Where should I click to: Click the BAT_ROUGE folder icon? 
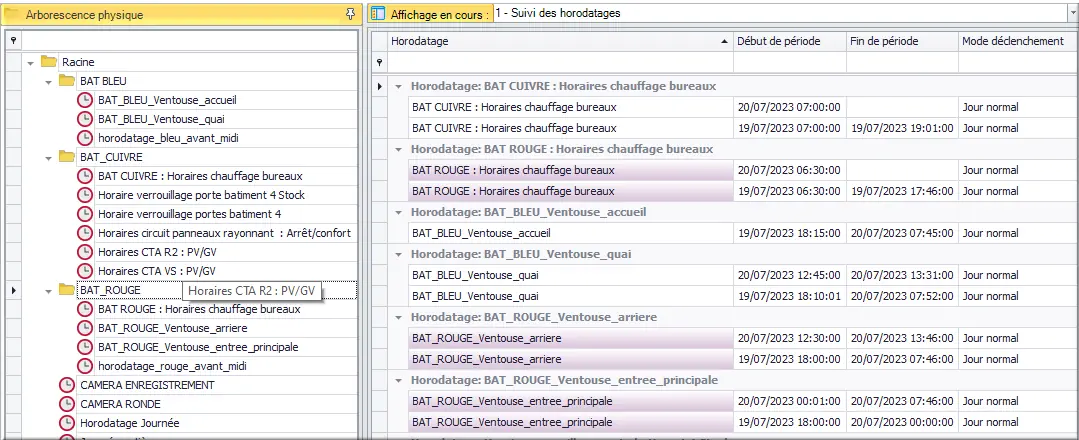(66, 291)
